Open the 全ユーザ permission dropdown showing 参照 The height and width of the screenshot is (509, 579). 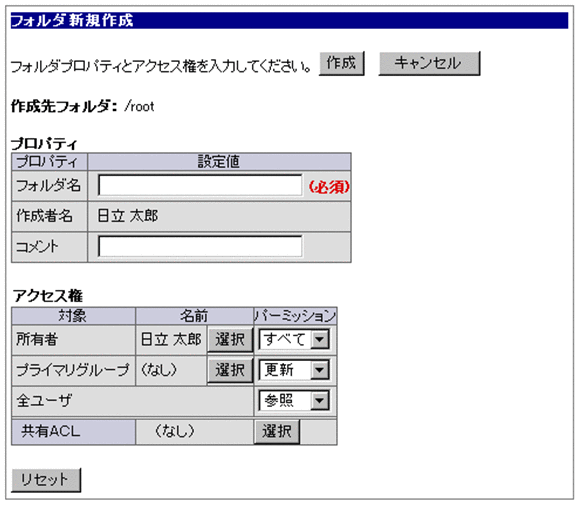(294, 401)
